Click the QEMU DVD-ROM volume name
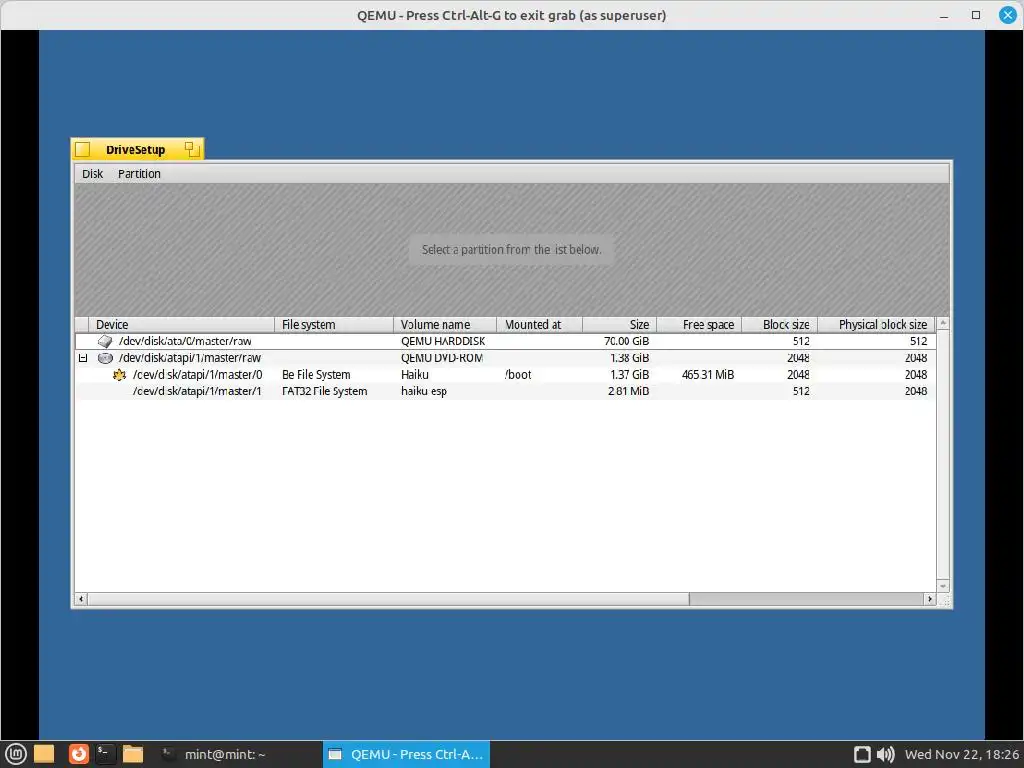Screen dimensions: 1024x768 [442, 358]
